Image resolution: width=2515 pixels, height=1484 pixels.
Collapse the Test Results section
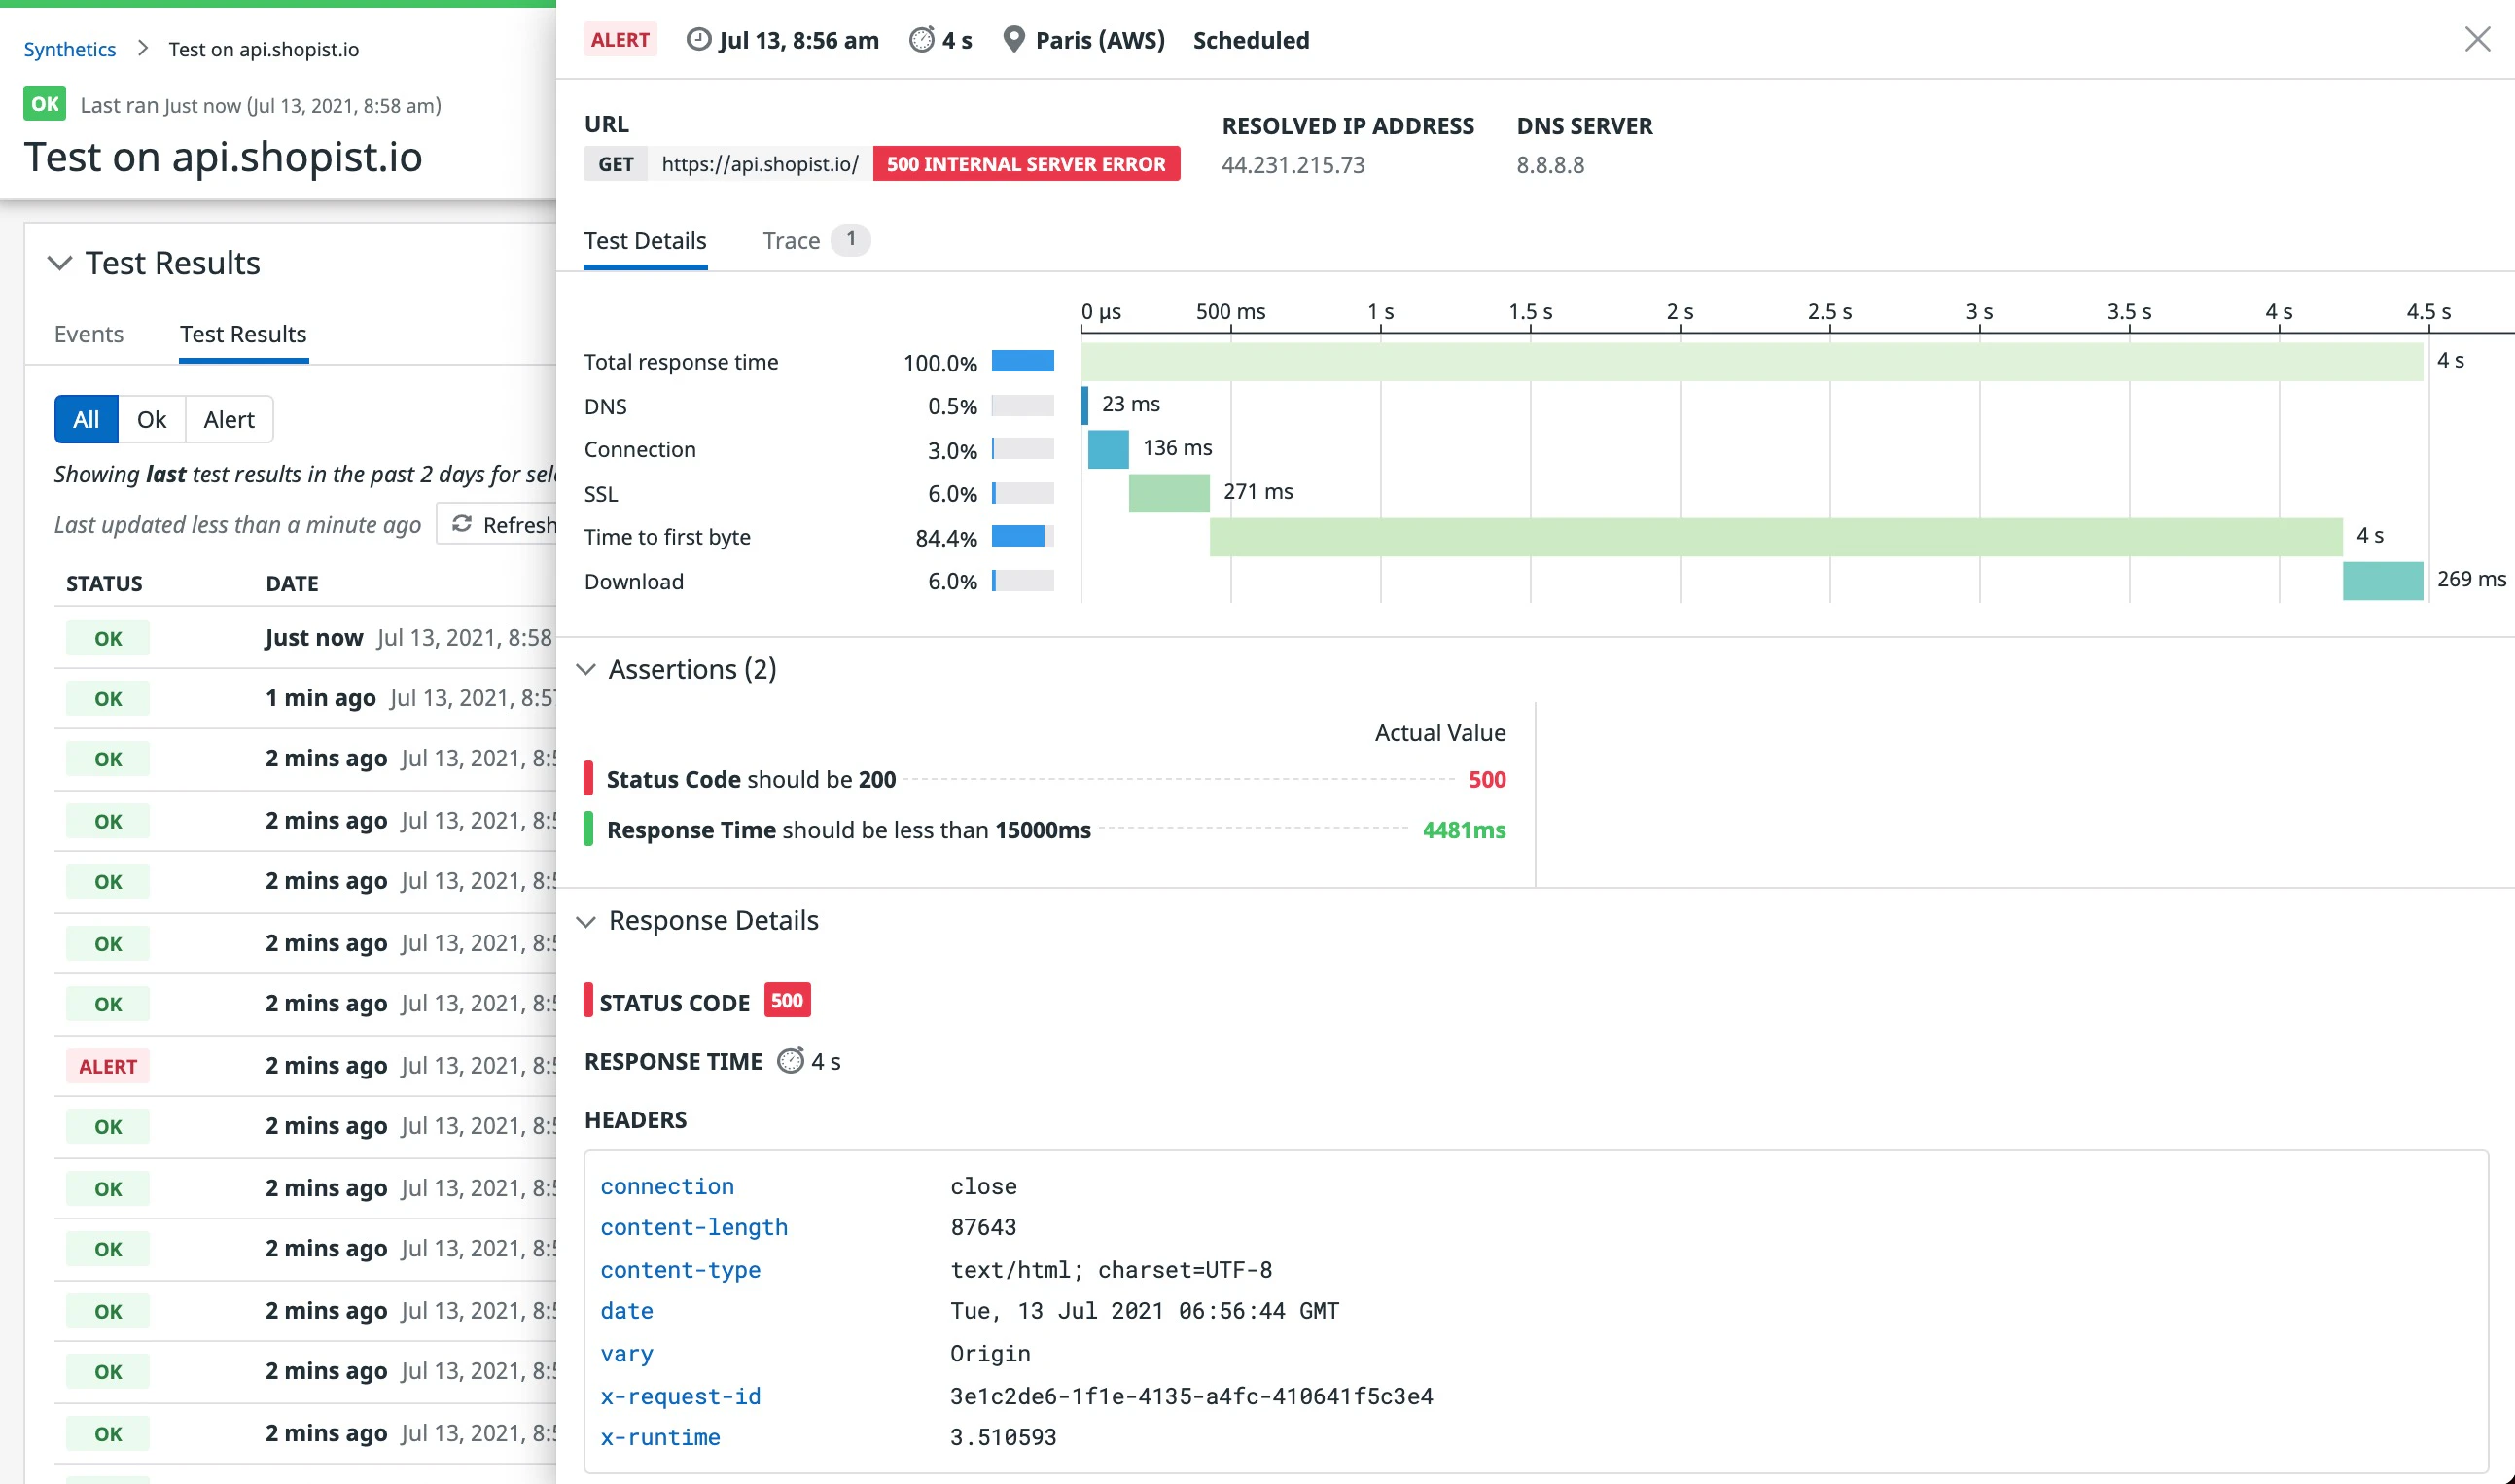61,263
